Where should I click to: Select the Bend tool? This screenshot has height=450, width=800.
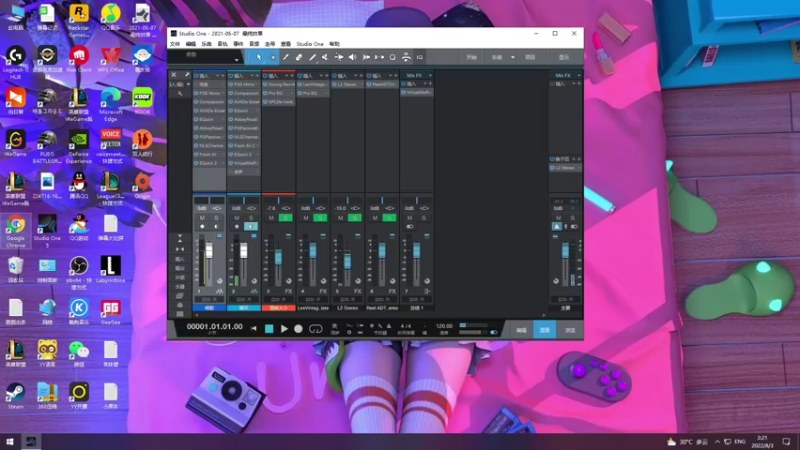click(x=339, y=57)
